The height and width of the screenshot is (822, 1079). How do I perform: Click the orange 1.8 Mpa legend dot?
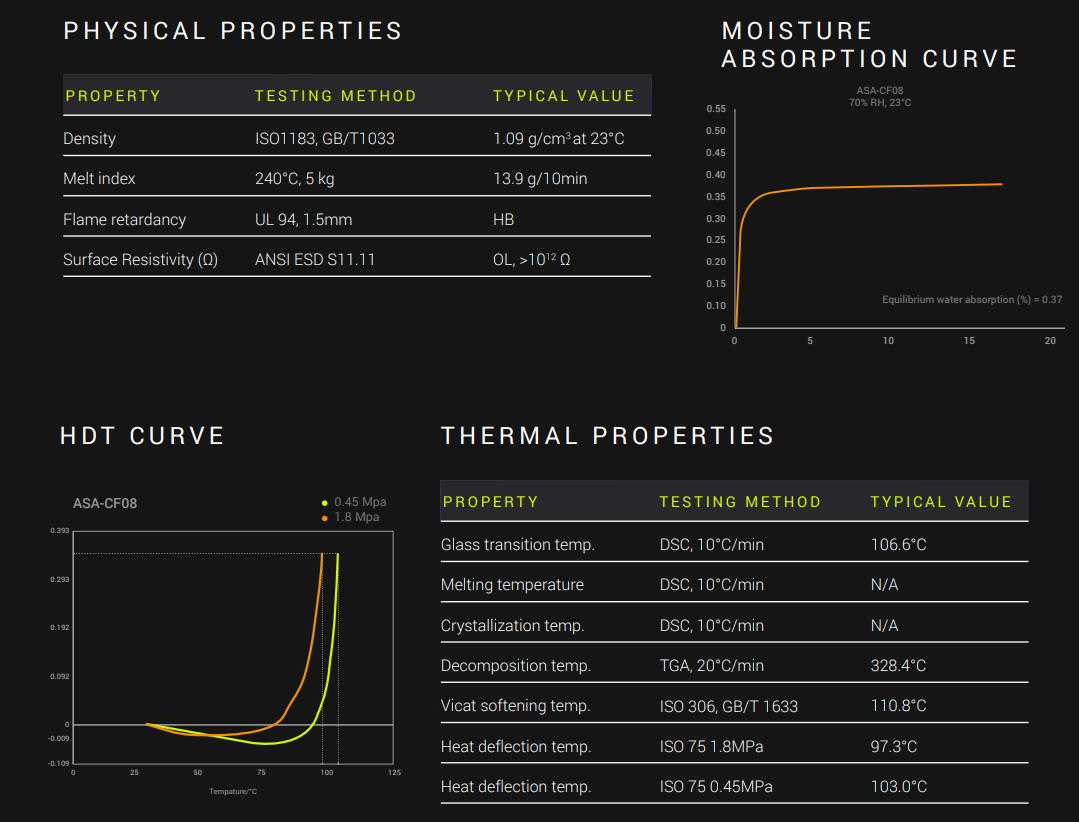(324, 518)
